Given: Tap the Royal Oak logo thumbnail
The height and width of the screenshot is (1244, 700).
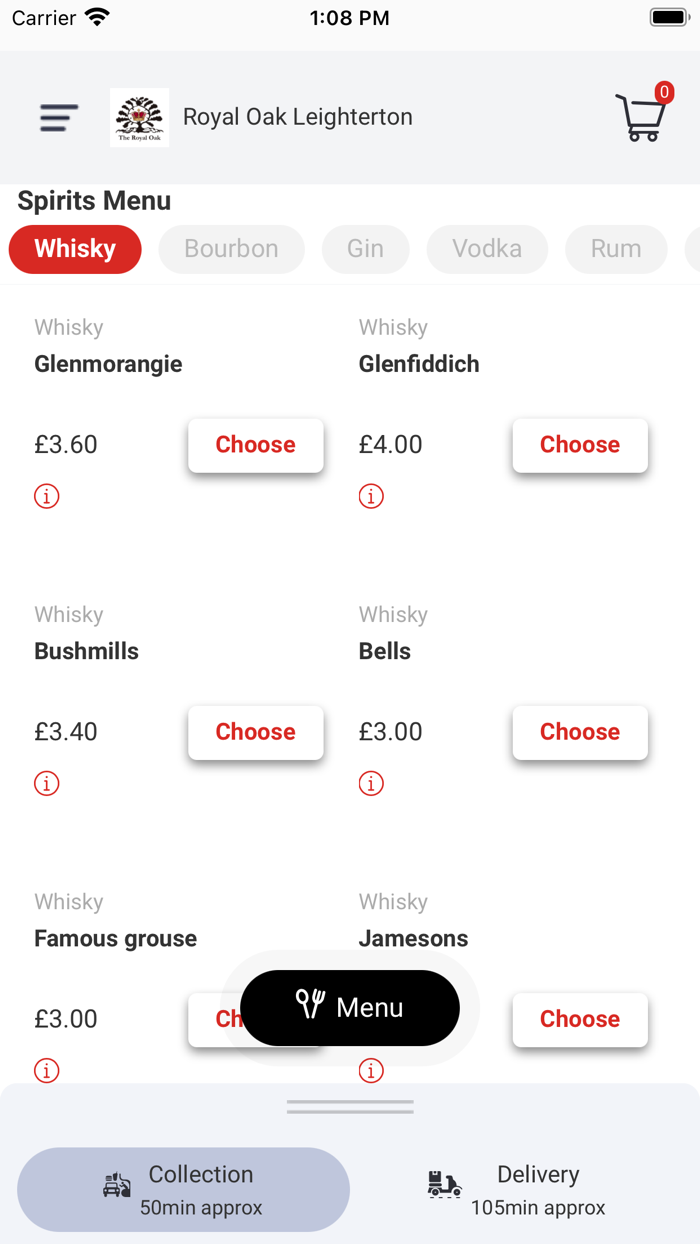Looking at the screenshot, I should click(x=139, y=118).
